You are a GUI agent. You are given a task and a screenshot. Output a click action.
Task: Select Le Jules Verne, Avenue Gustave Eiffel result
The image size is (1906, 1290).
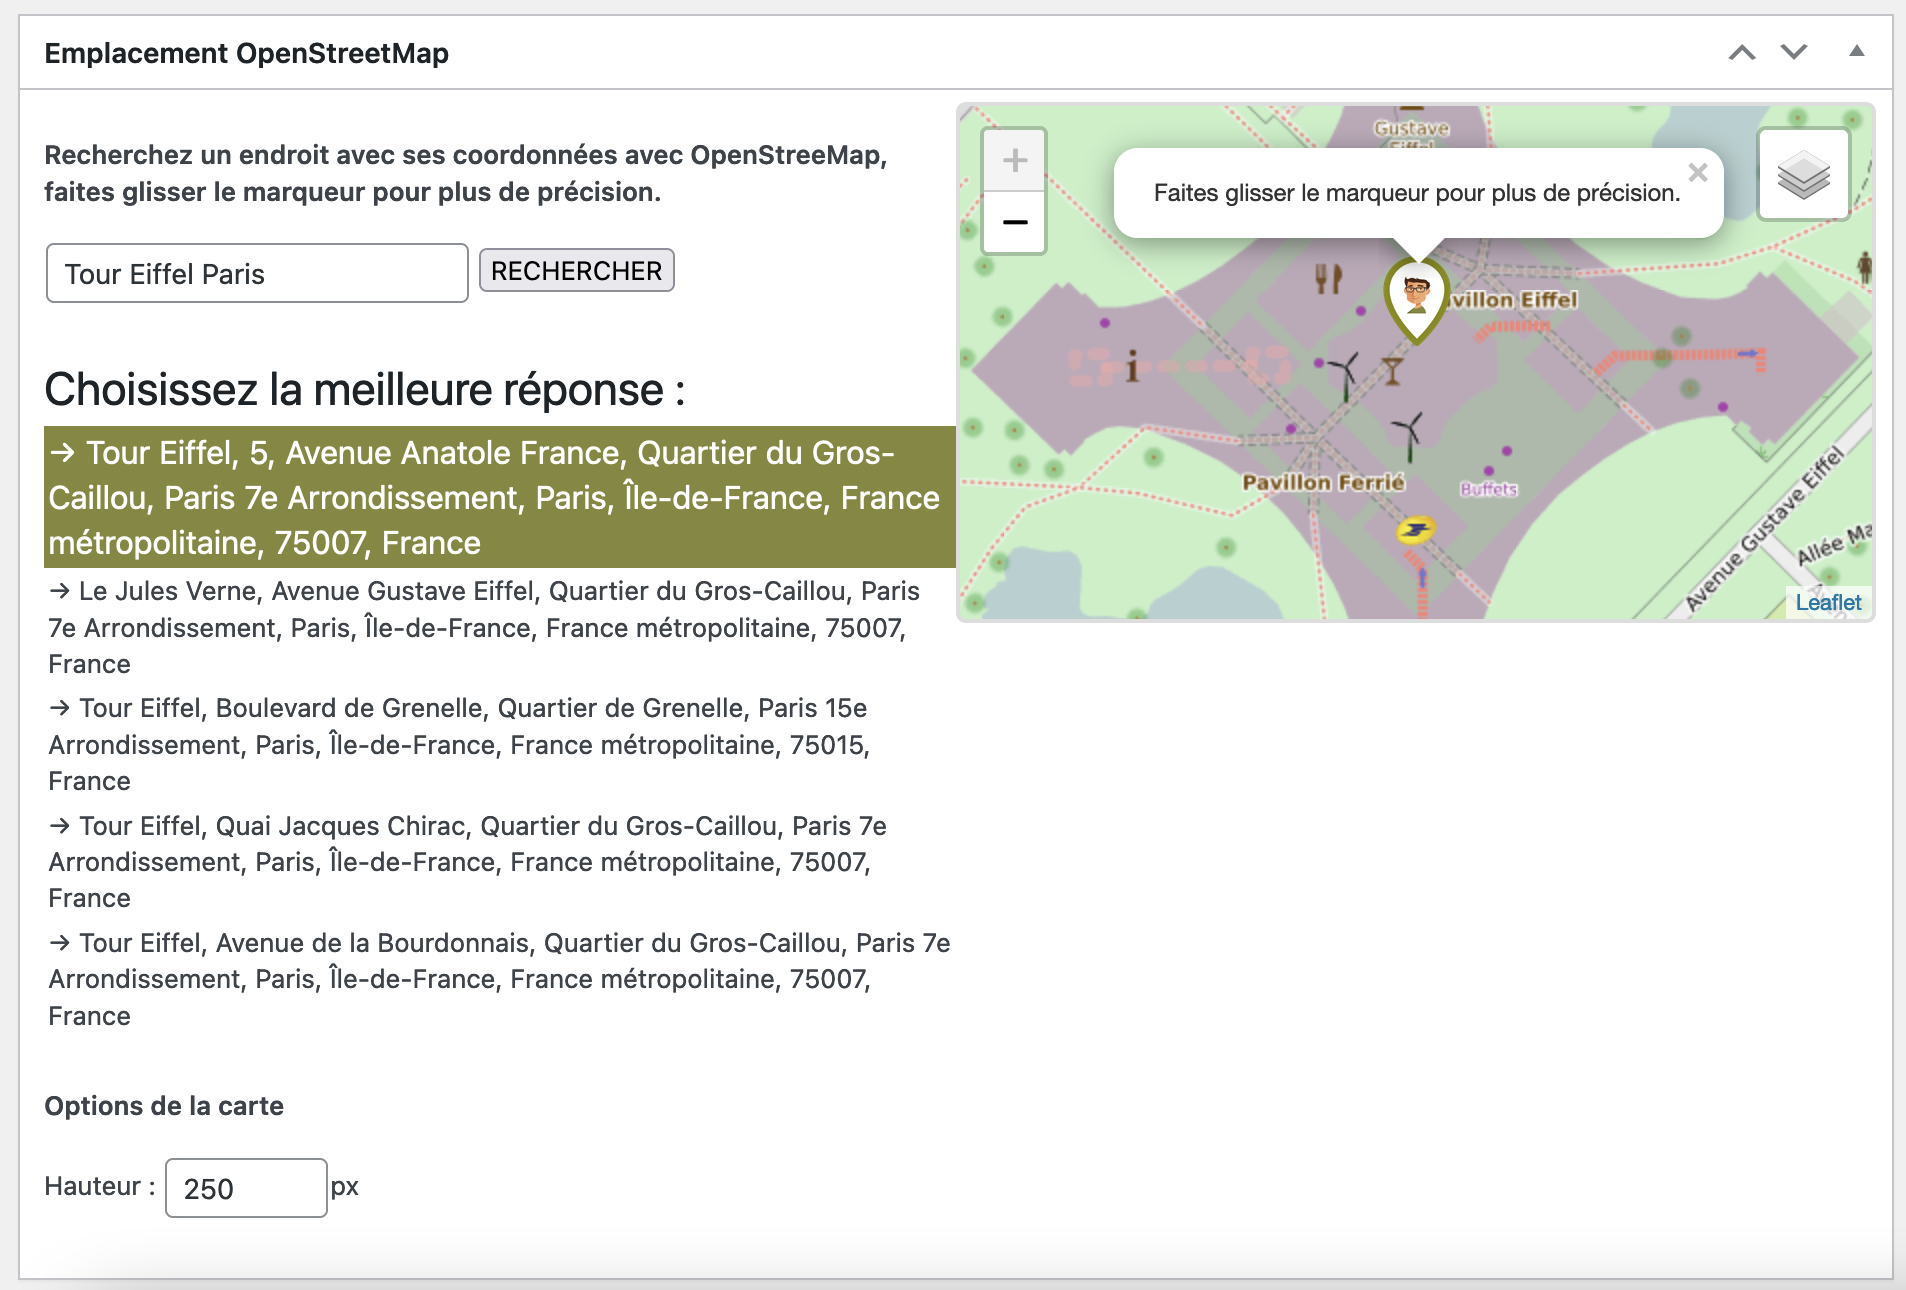[500, 627]
